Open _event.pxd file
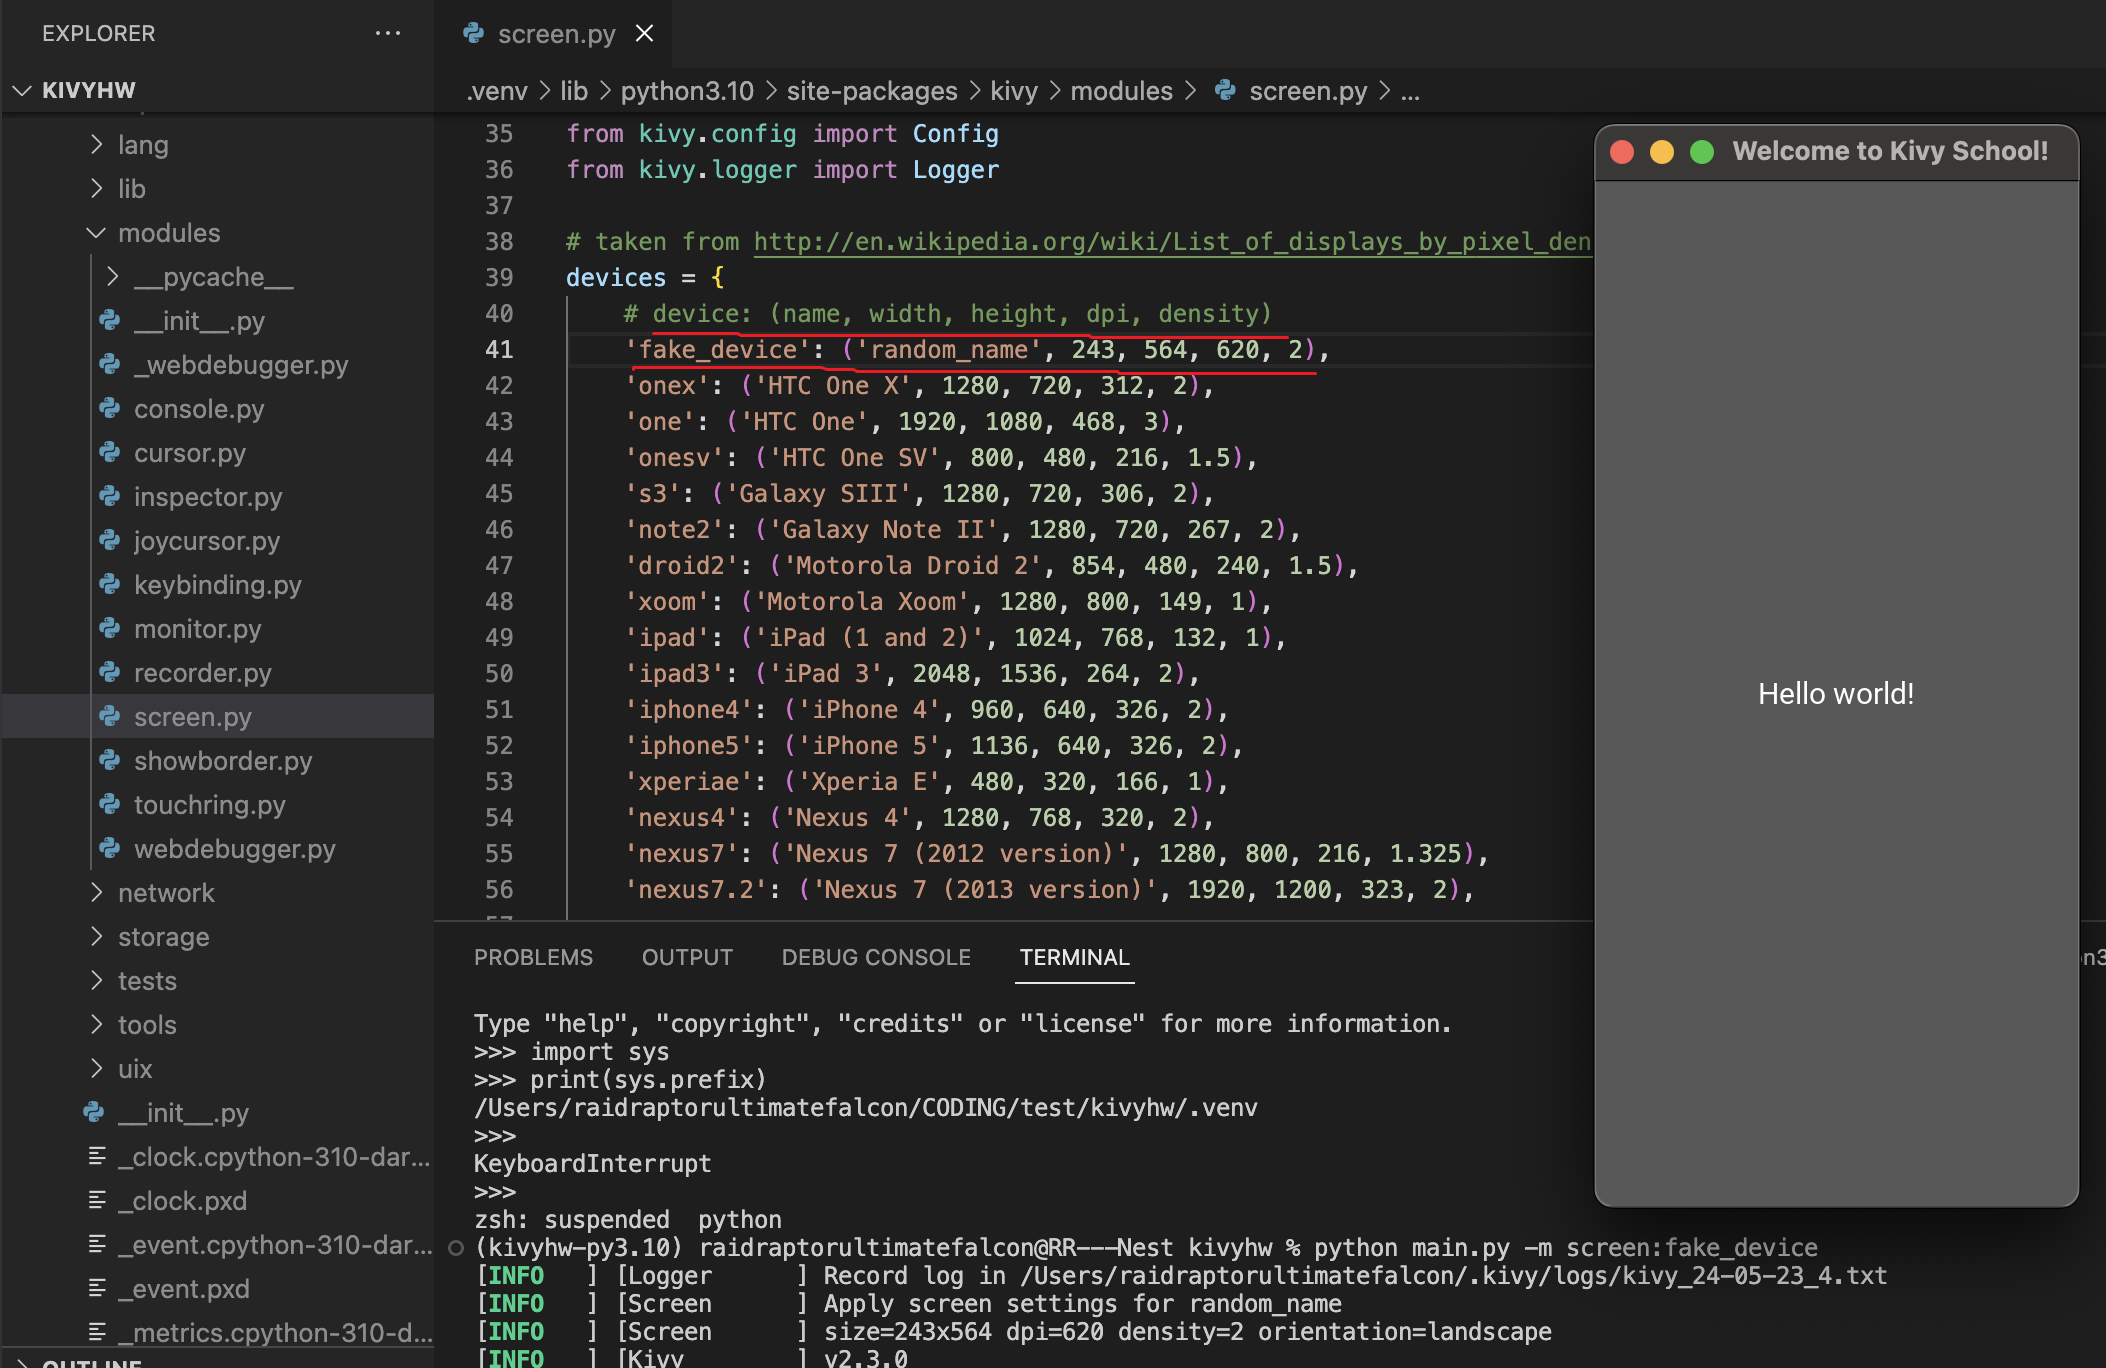Screen dimensions: 2106x1368 coord(184,1289)
